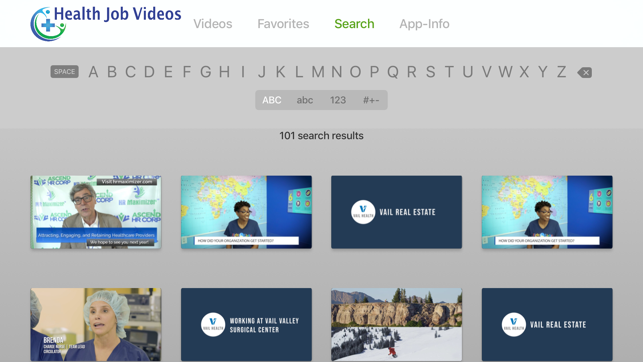Choose letter L on the keyboard
The height and width of the screenshot is (362, 643).
[x=299, y=72]
